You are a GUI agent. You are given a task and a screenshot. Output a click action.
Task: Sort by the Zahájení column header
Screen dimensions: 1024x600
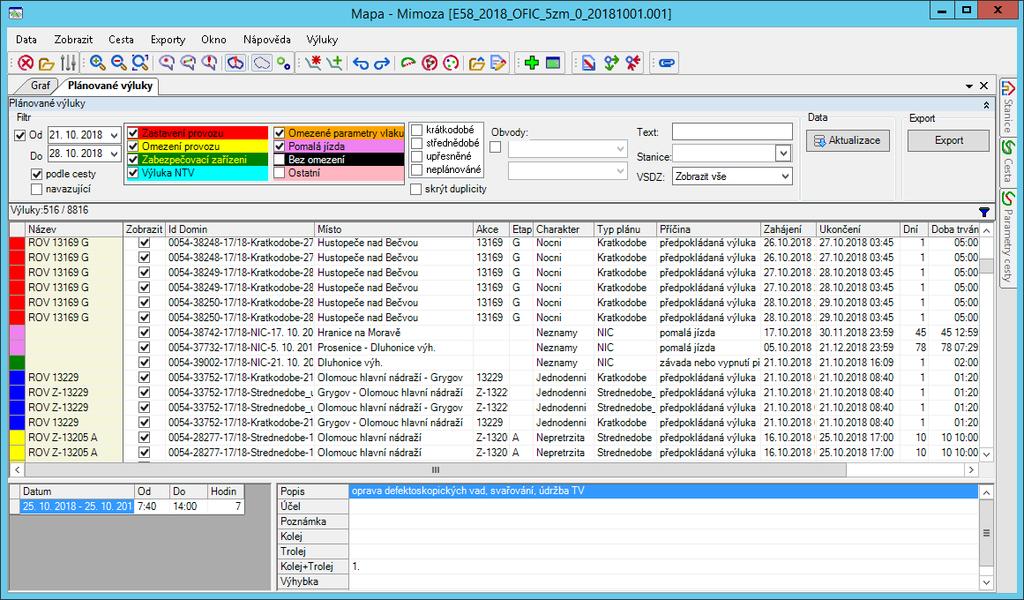[789, 229]
